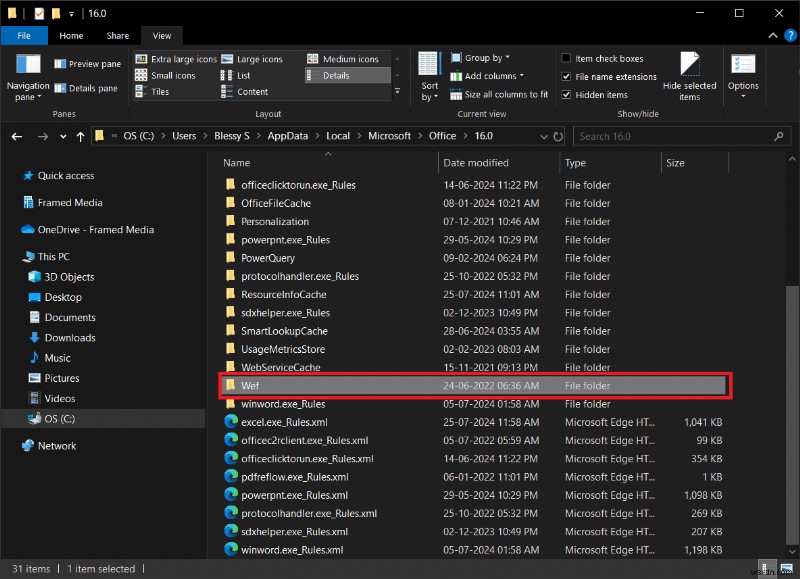This screenshot has width=800, height=579.
Task: Go forward with the forward arrow
Action: coord(43,136)
